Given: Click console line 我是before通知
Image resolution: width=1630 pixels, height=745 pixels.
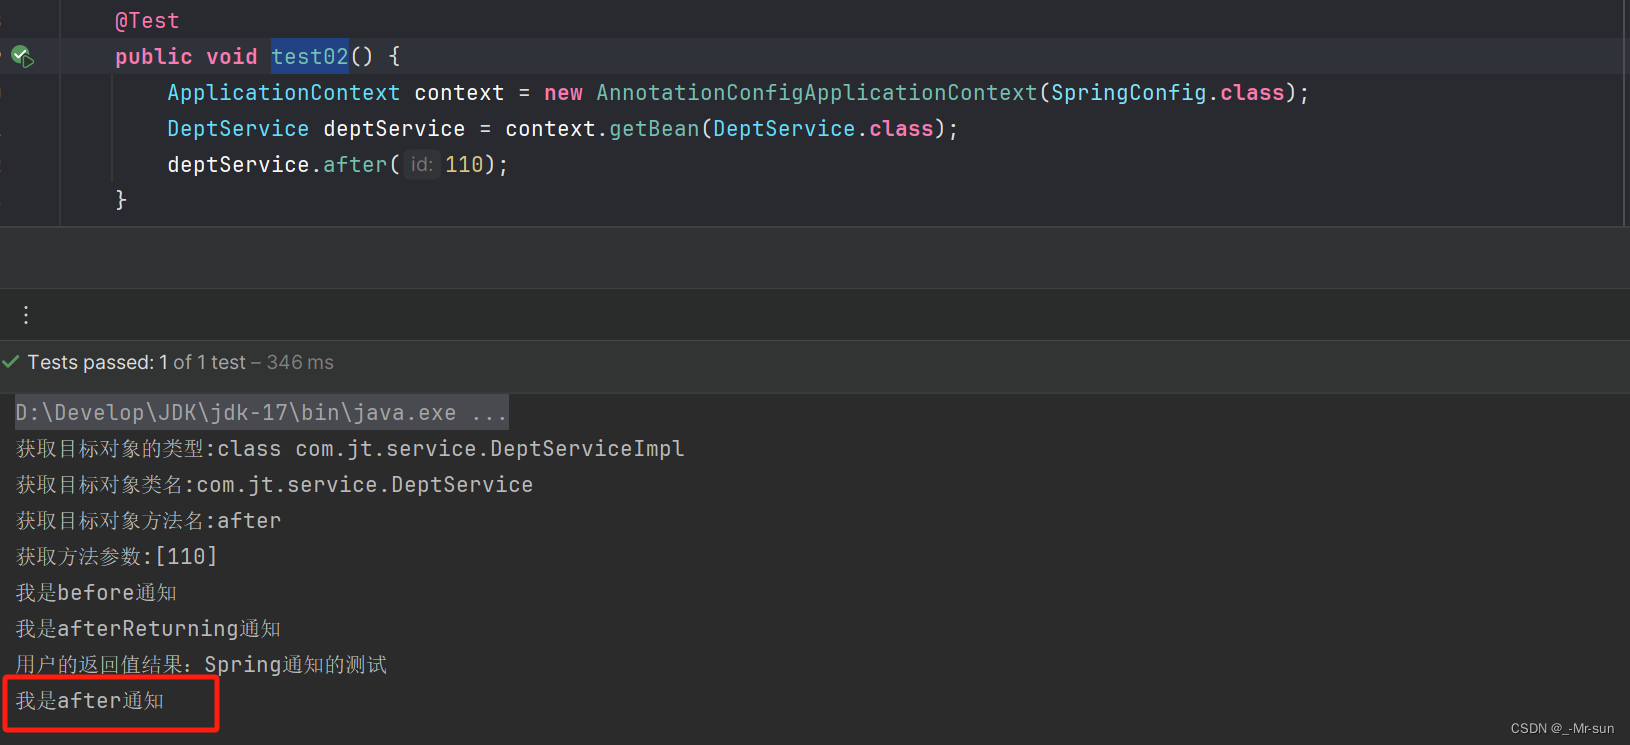Looking at the screenshot, I should pyautogui.click(x=96, y=593).
